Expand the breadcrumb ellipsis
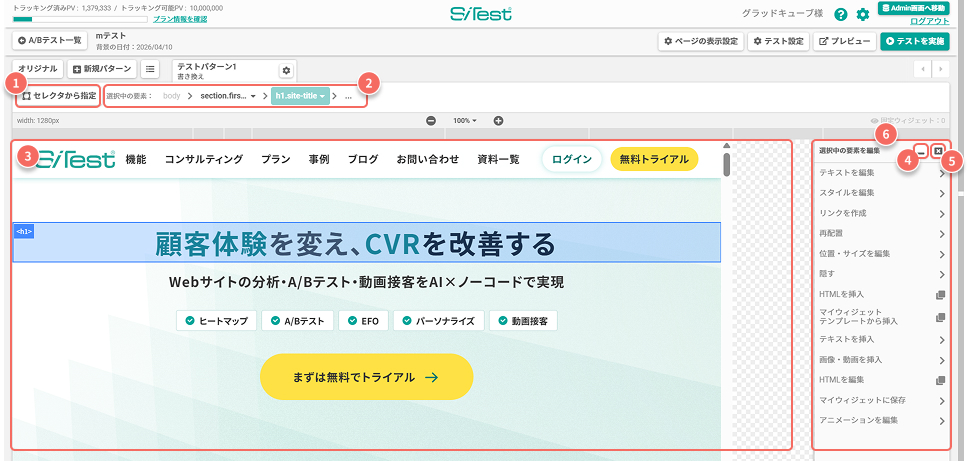968x461 pixels. [349, 96]
